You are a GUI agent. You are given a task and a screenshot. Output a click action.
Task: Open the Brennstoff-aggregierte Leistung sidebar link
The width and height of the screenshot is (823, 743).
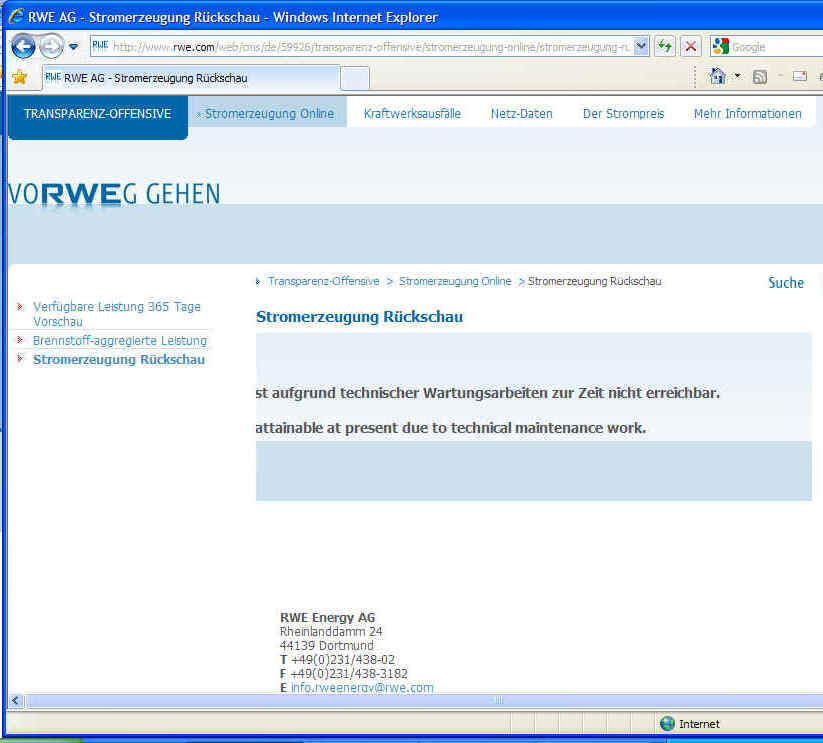pyautogui.click(x=120, y=341)
